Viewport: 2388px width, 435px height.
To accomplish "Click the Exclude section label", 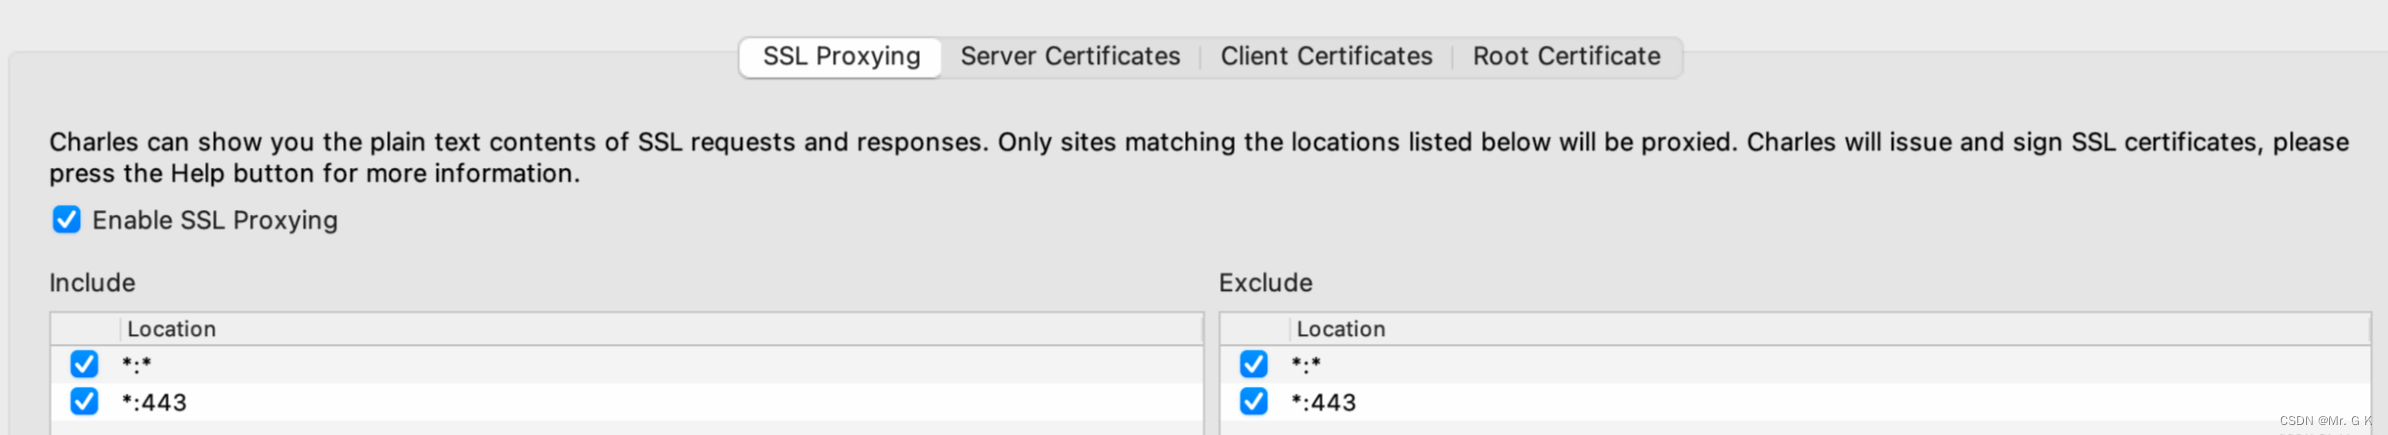I will click(1266, 283).
